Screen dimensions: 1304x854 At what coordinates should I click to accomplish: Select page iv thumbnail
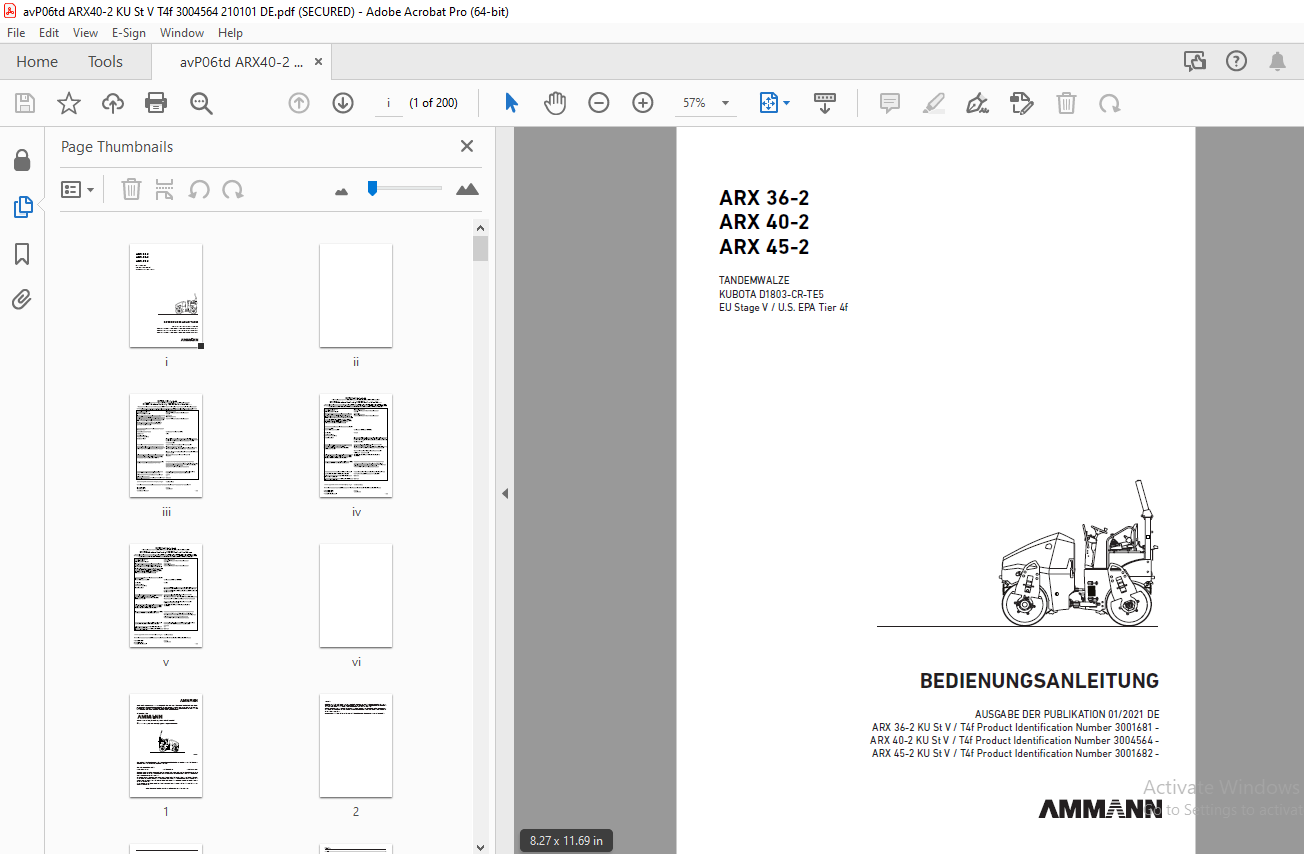[x=356, y=446]
